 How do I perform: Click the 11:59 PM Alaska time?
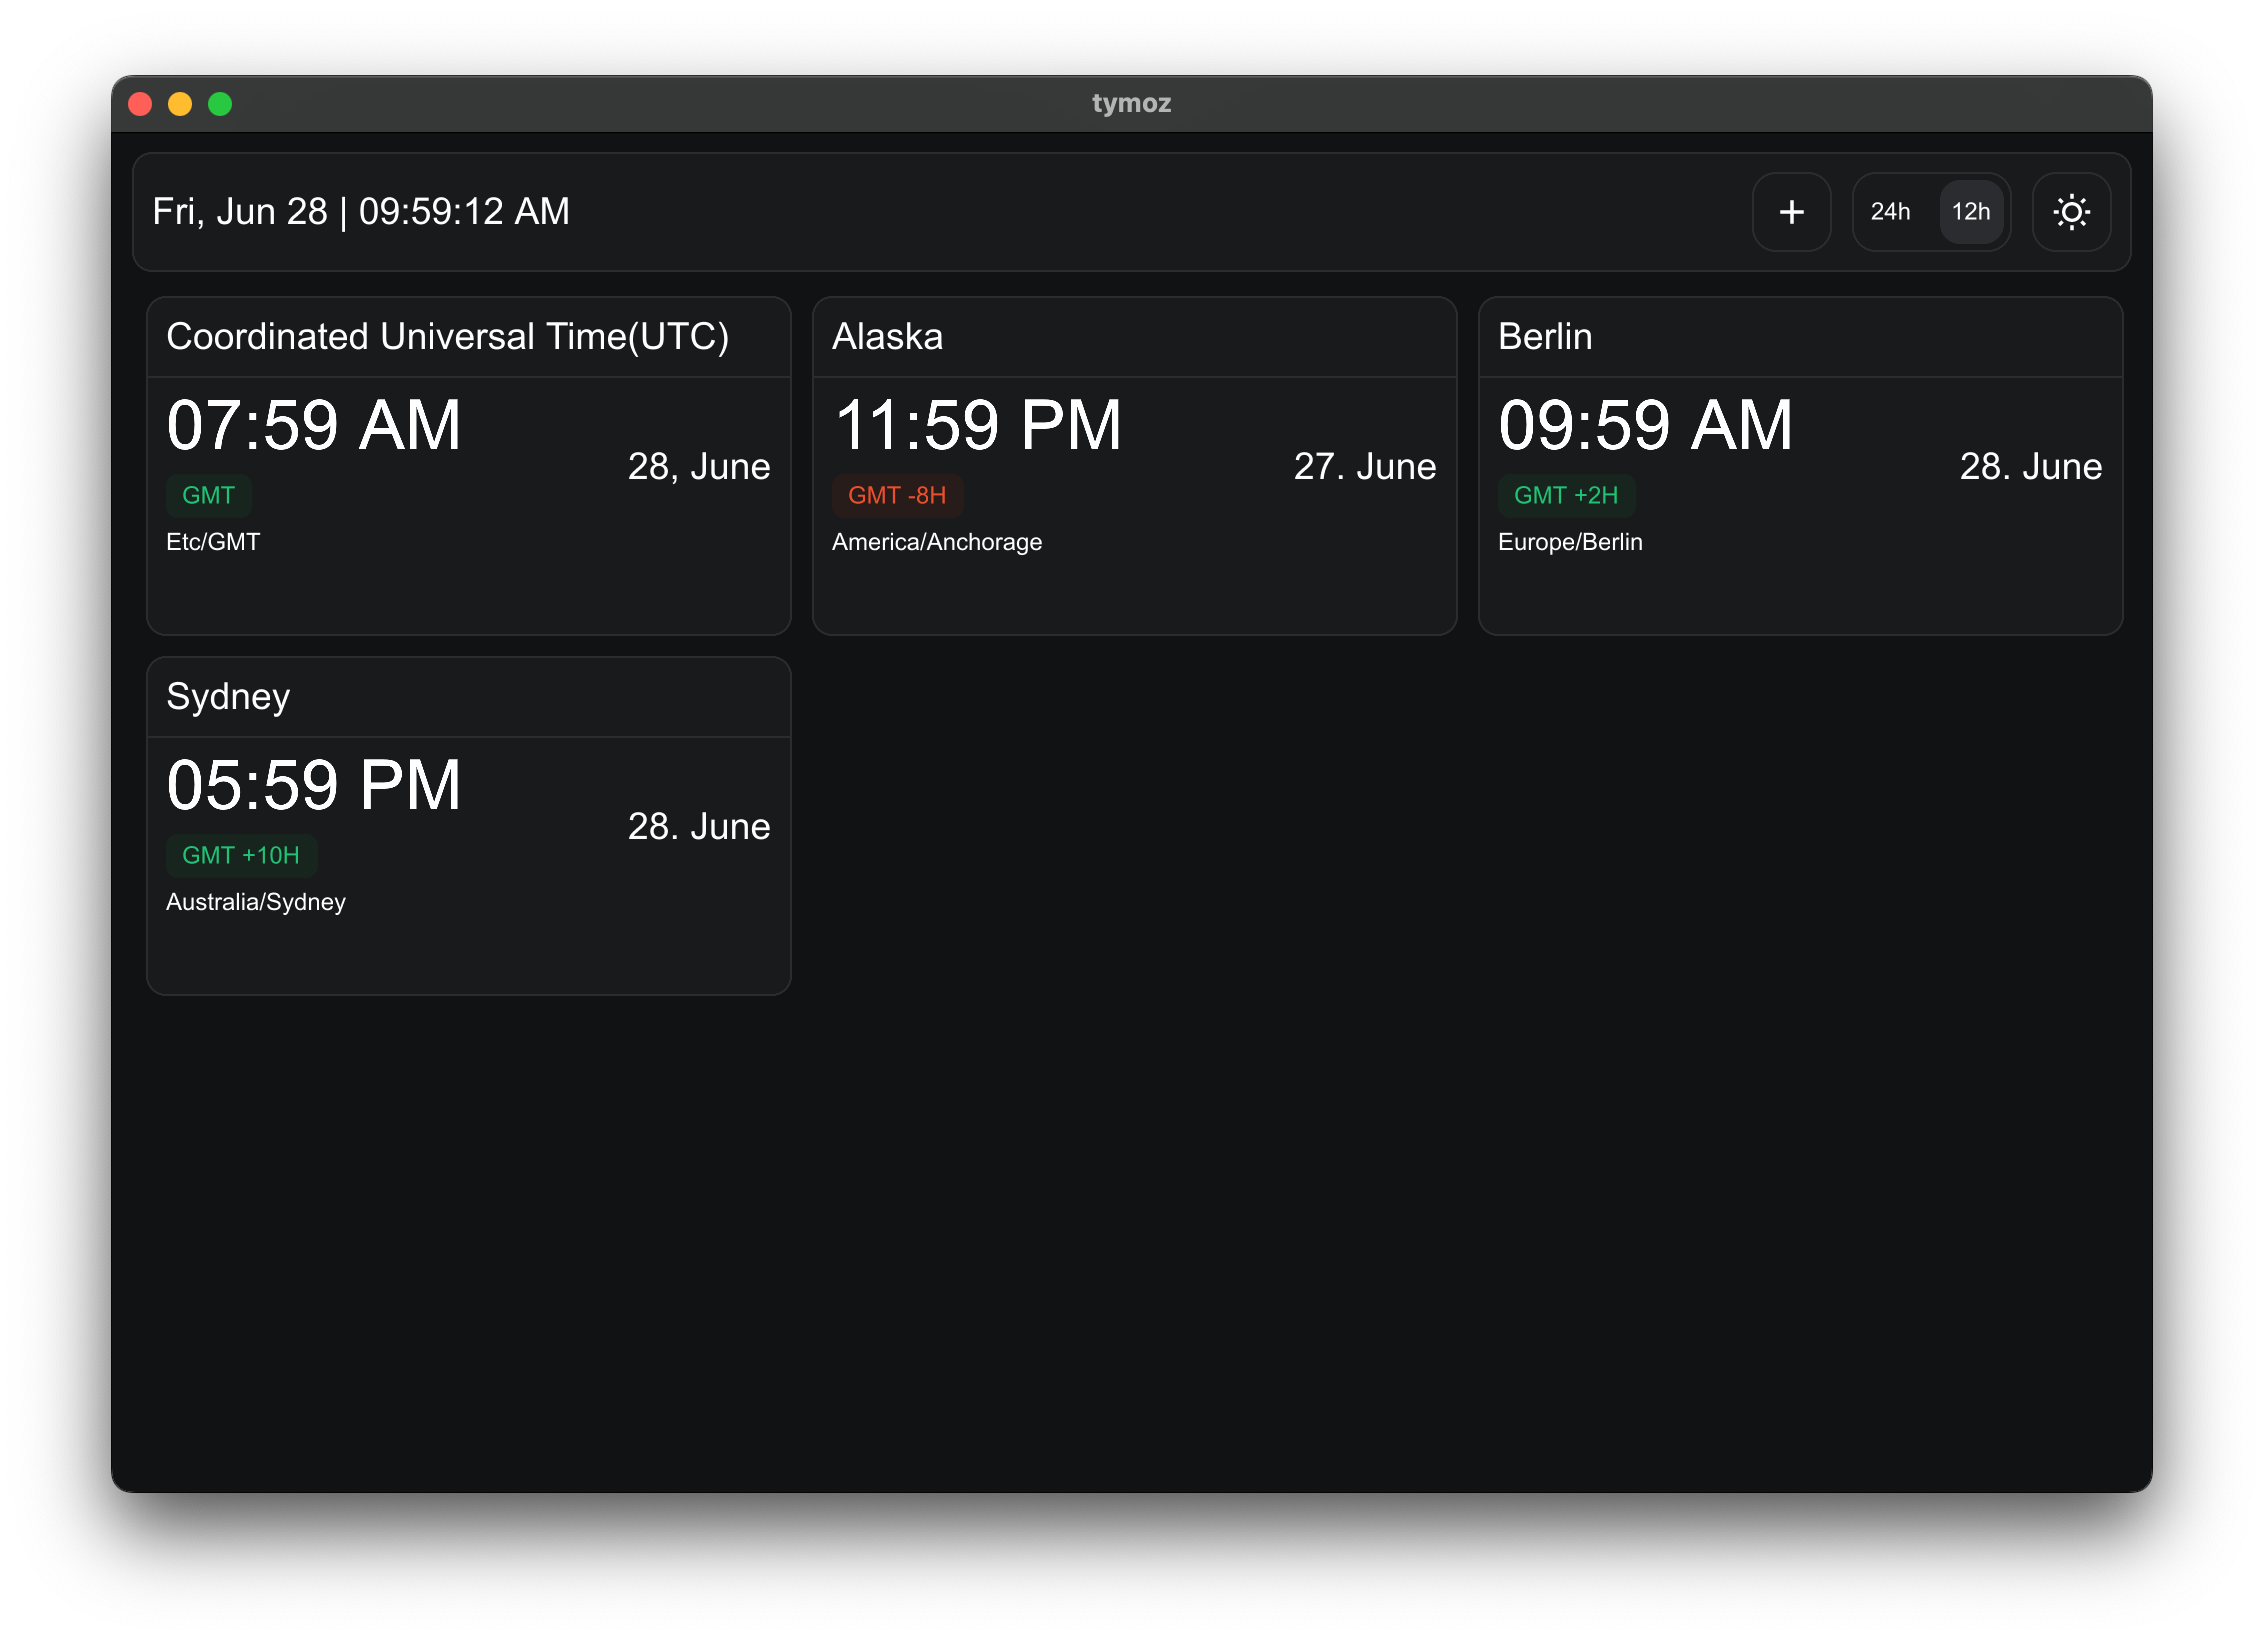977,425
